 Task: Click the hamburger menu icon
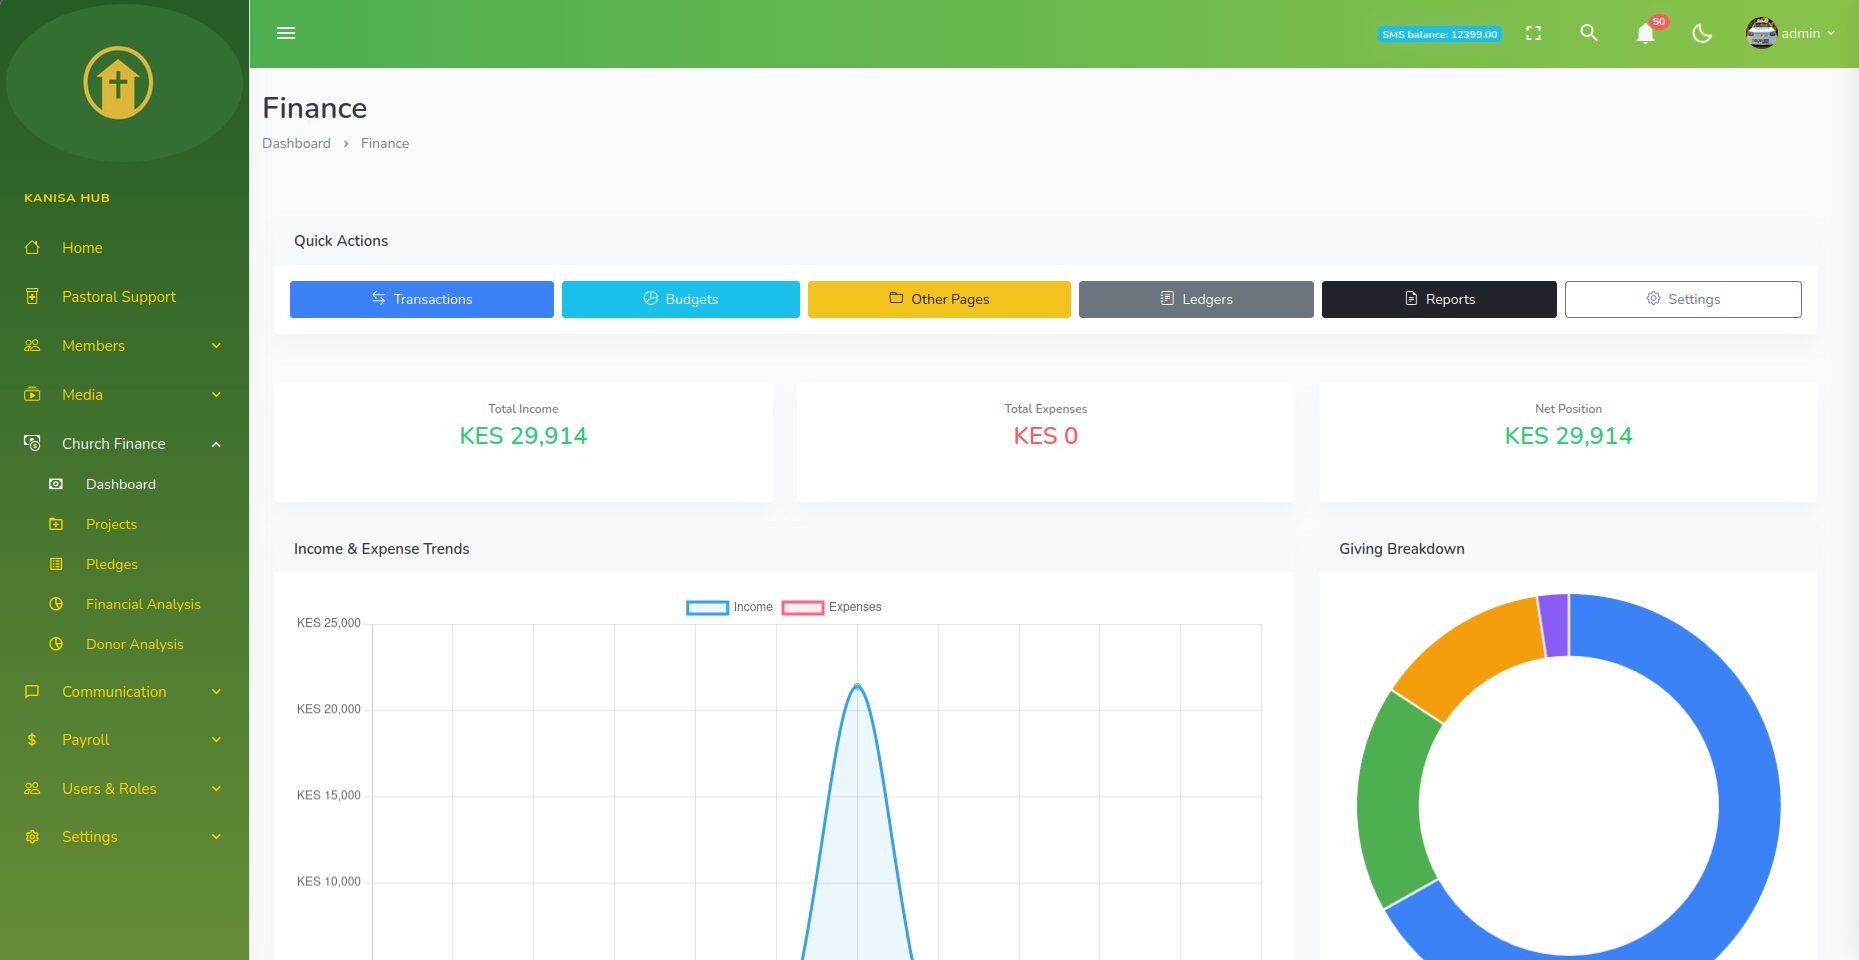286,33
